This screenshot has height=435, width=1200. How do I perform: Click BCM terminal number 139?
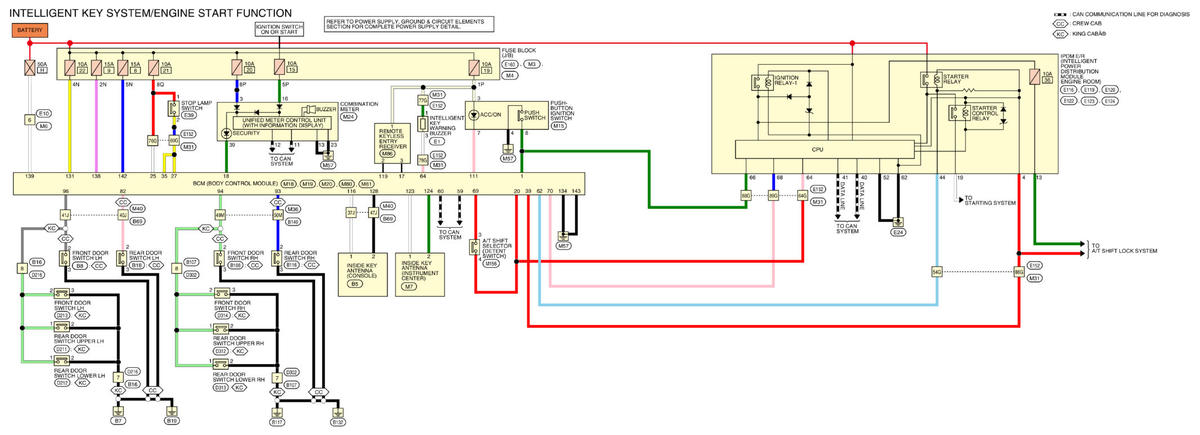click(x=29, y=175)
